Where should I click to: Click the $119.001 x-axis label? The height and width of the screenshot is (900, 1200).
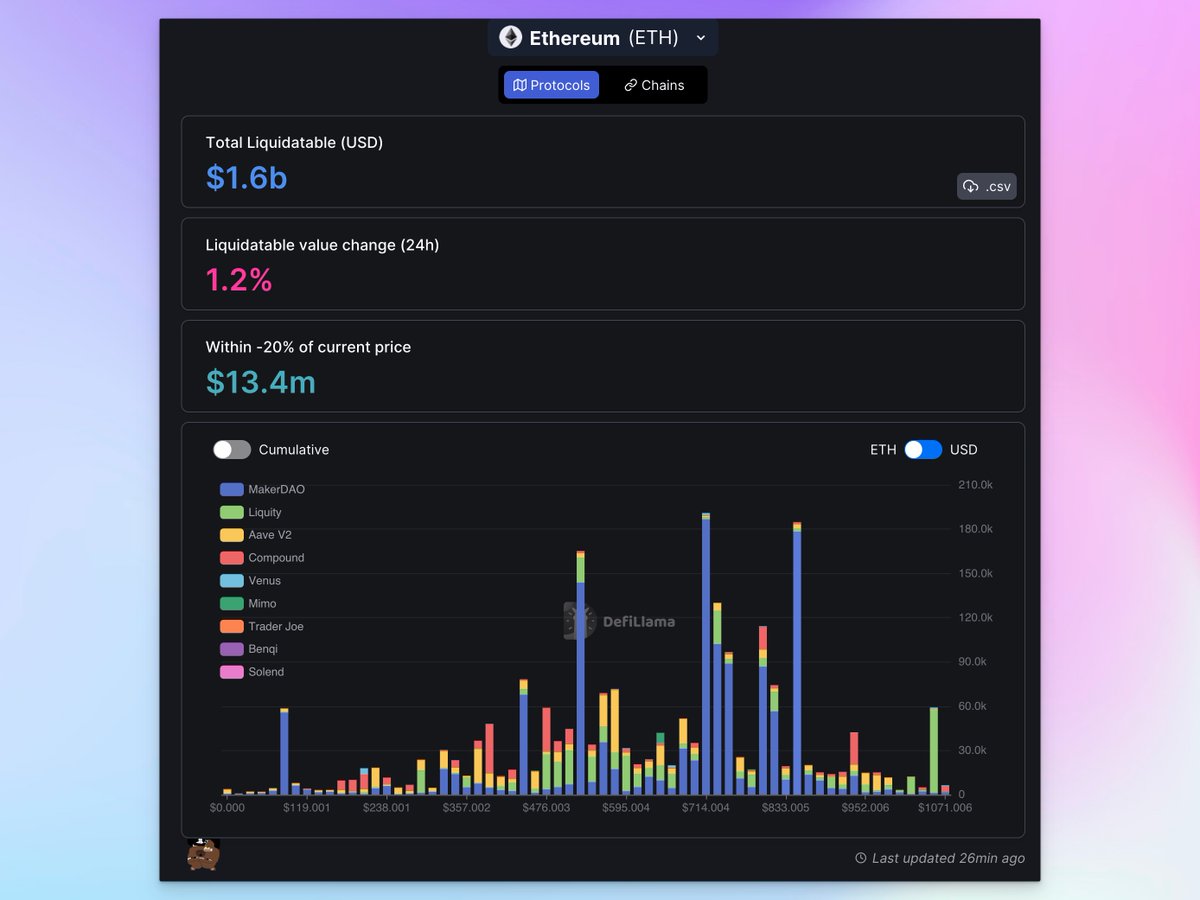pos(306,808)
